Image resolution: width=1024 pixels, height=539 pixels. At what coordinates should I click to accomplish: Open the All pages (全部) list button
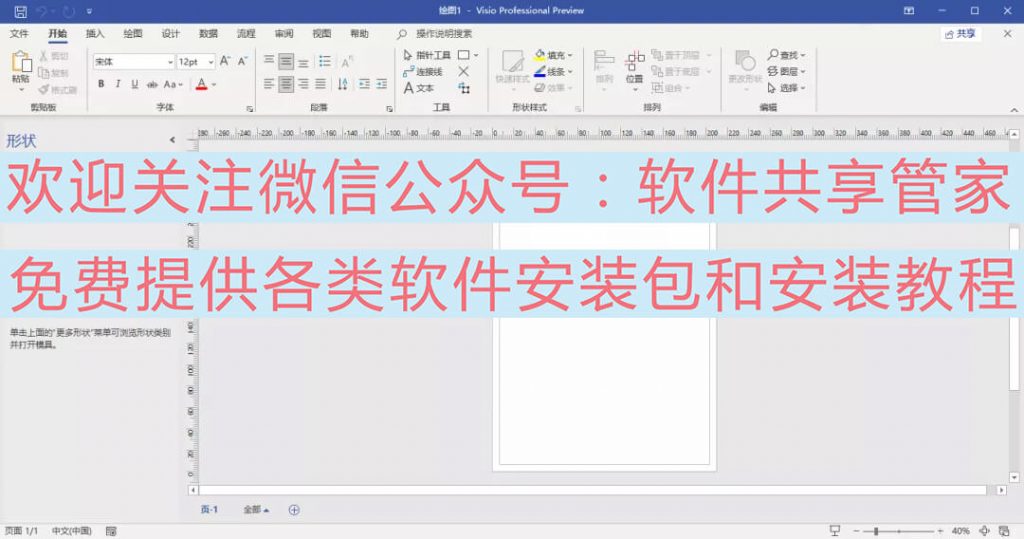coord(256,510)
